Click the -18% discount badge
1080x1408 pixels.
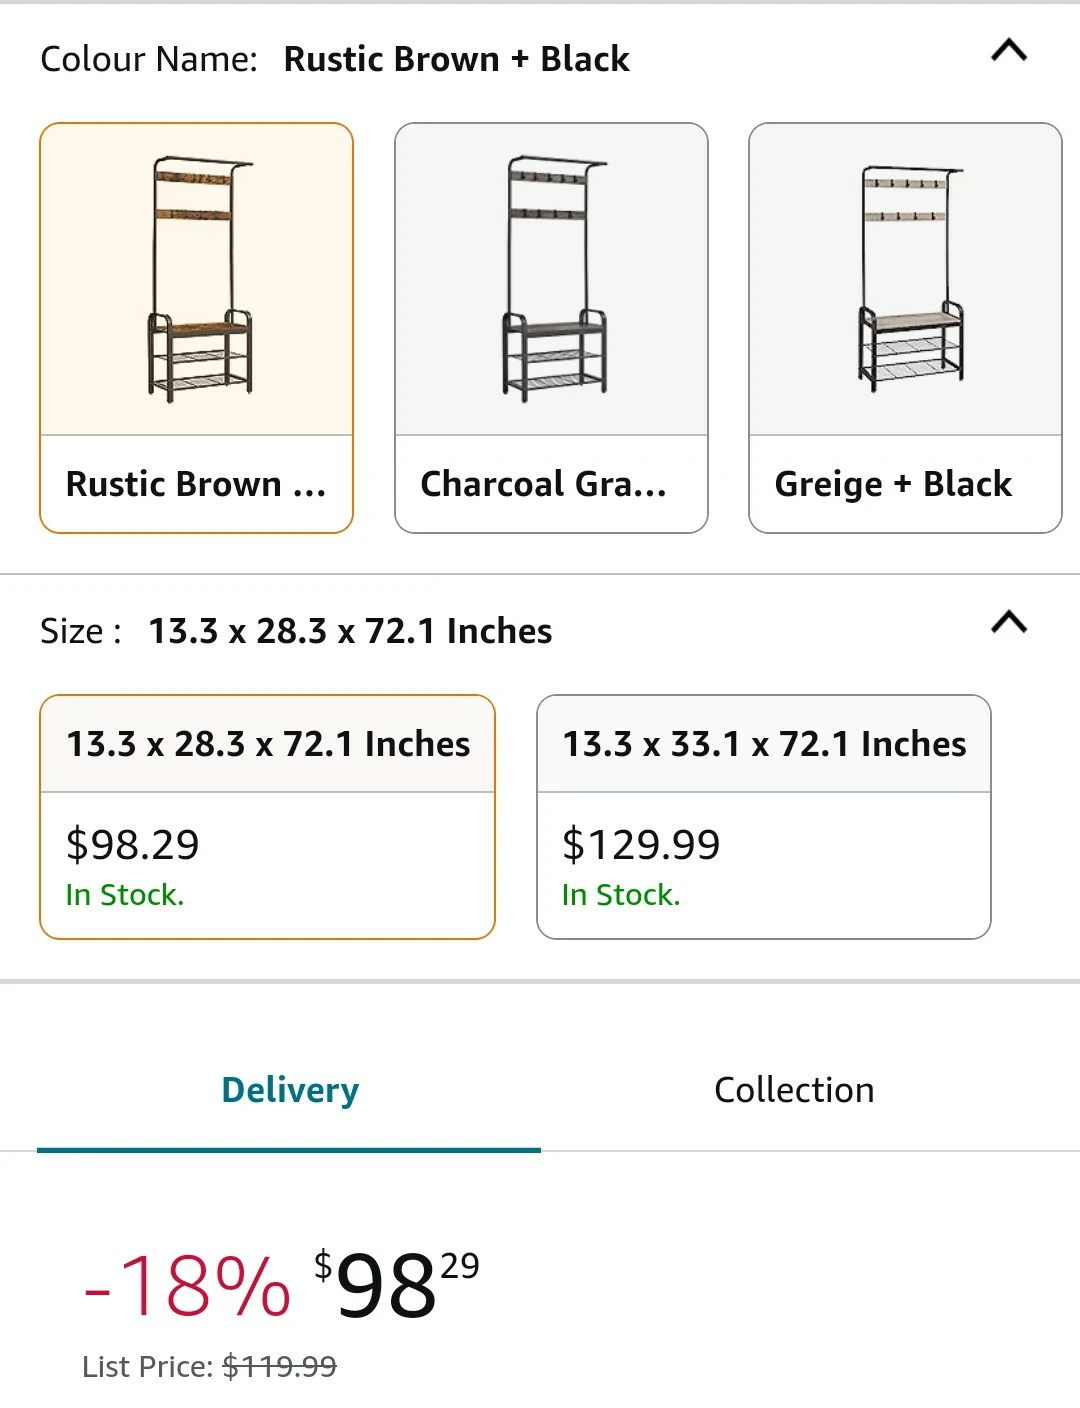point(187,1286)
